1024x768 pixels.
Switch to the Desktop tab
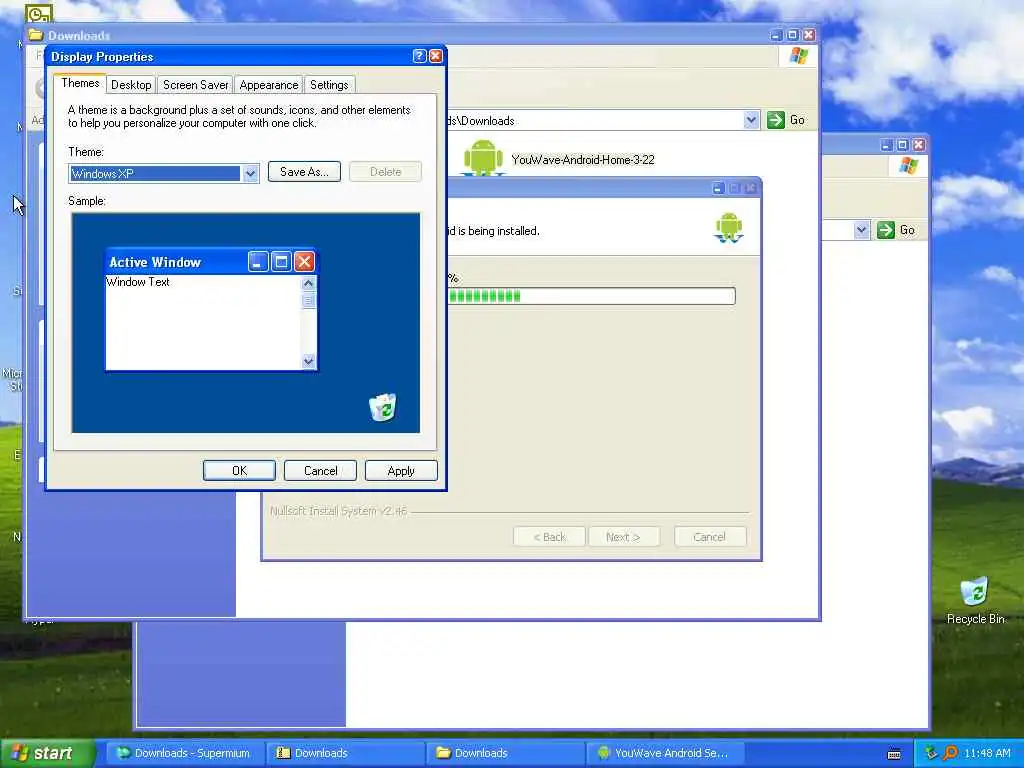[x=131, y=85]
